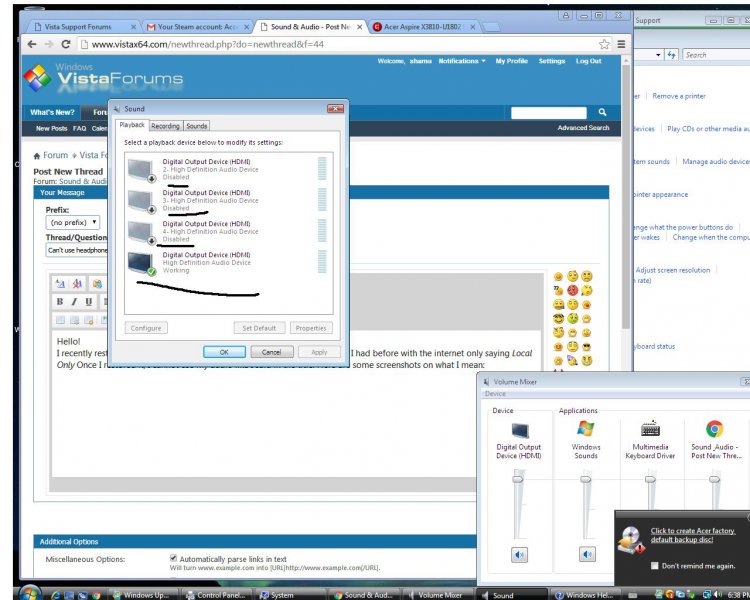Click New Posts in forum sub-navigation
This screenshot has height=600, width=750.
pos(51,128)
